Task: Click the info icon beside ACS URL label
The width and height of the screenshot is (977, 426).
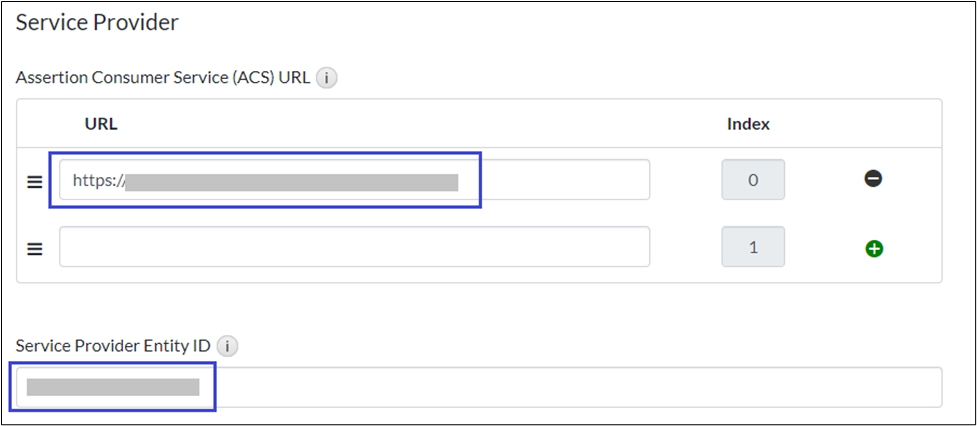Action: pyautogui.click(x=327, y=78)
